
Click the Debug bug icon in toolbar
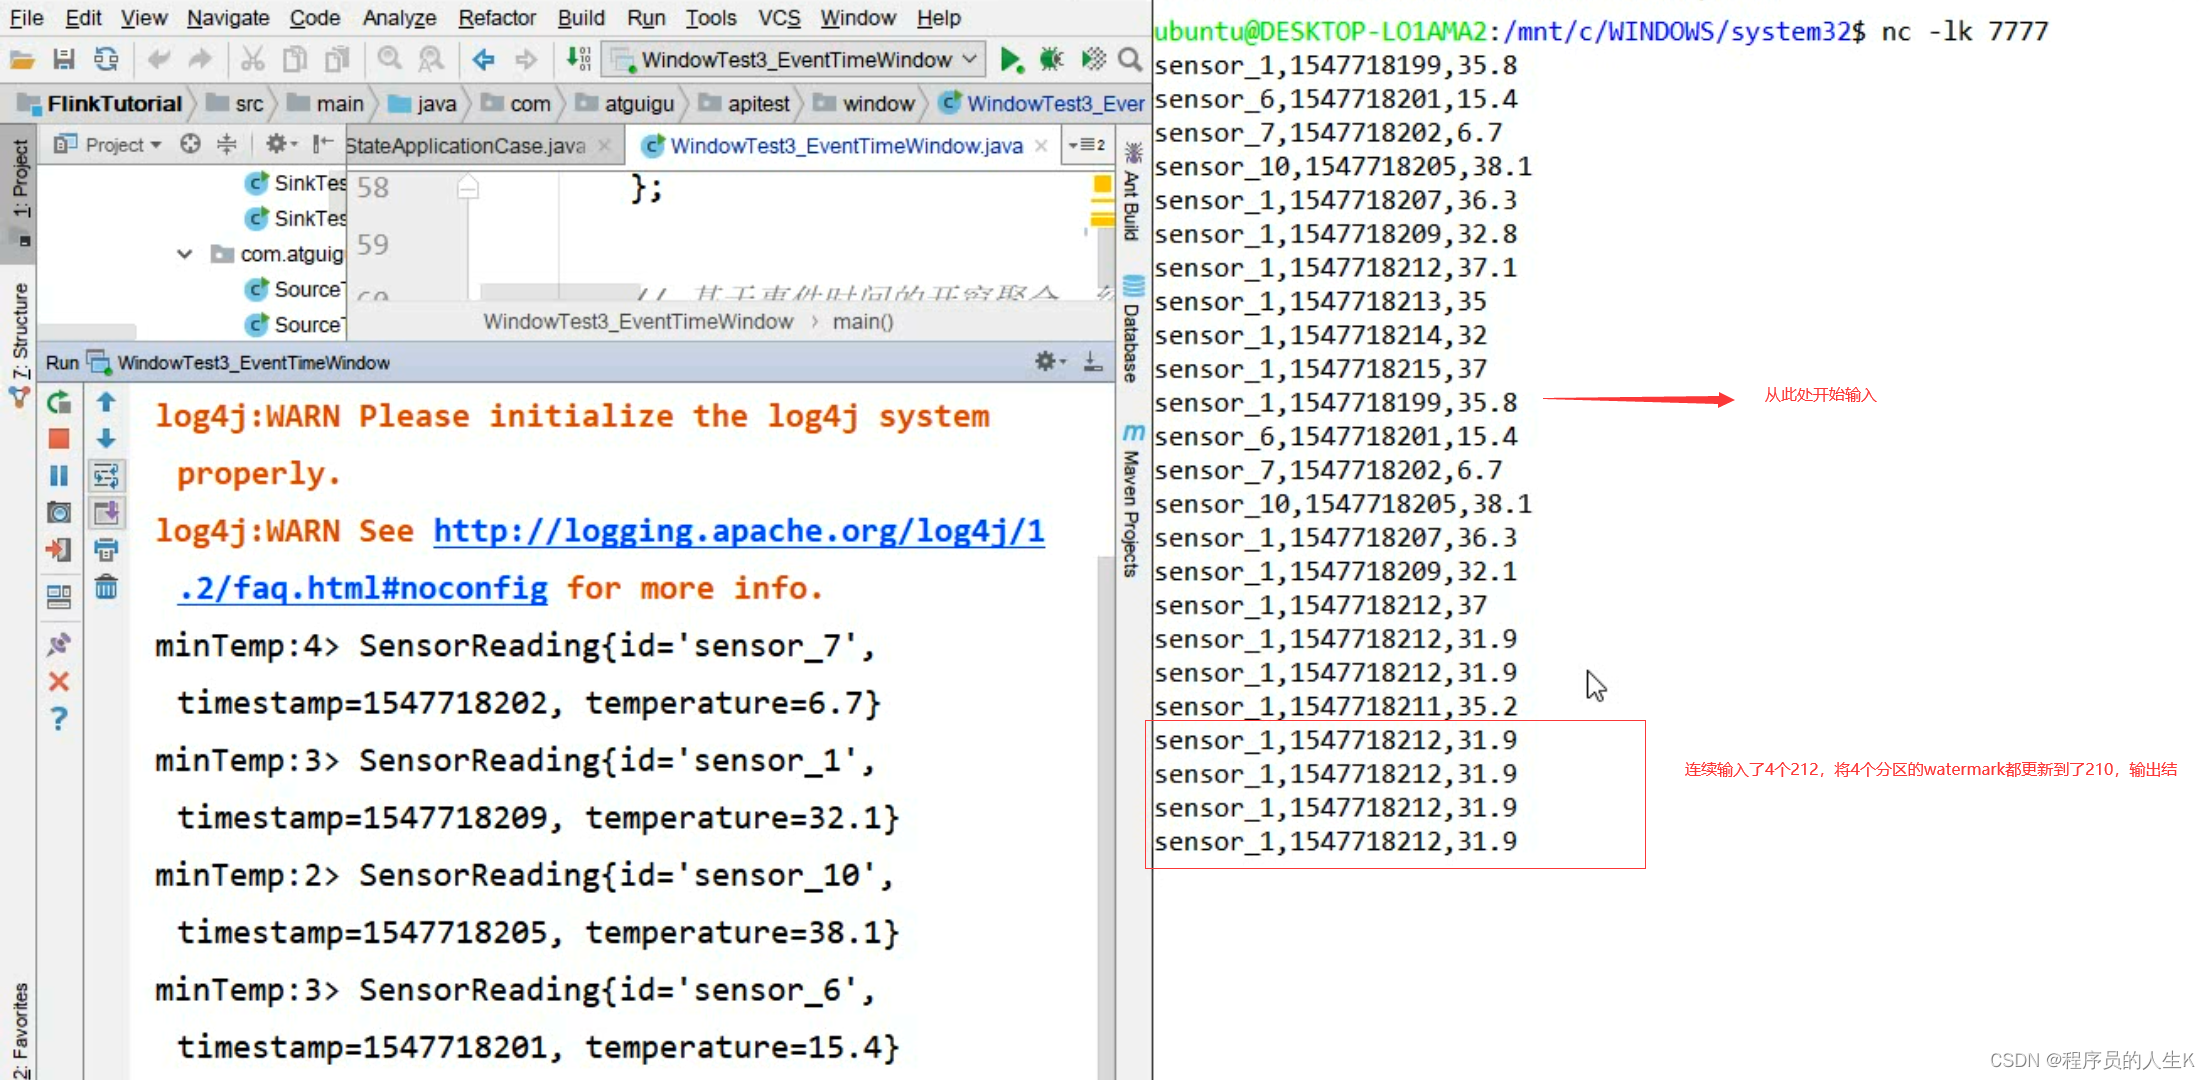point(1051,60)
